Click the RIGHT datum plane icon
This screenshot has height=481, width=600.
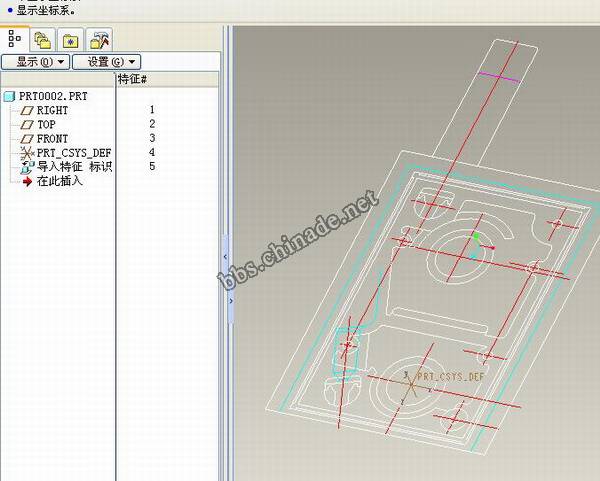click(27, 110)
